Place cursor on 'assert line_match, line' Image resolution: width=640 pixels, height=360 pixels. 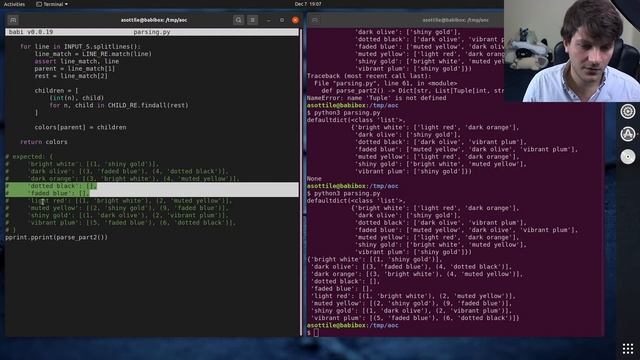(x=77, y=61)
